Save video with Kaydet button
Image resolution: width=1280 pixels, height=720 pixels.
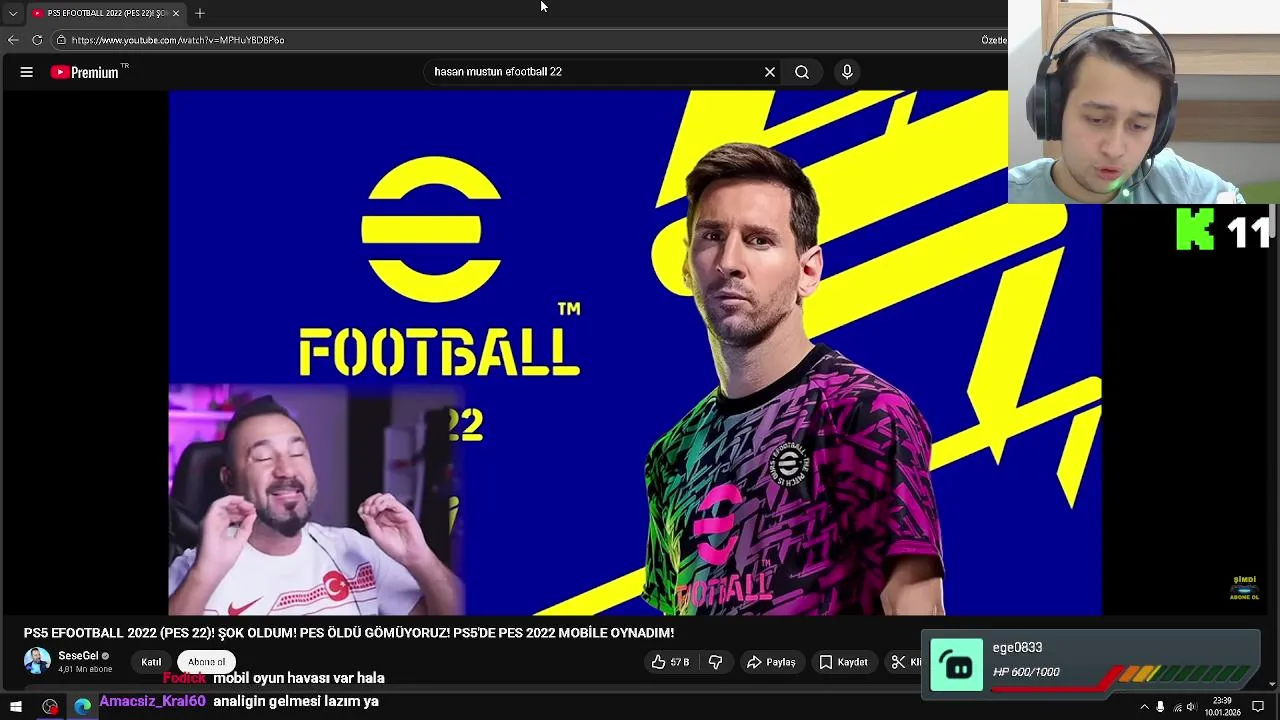843,662
